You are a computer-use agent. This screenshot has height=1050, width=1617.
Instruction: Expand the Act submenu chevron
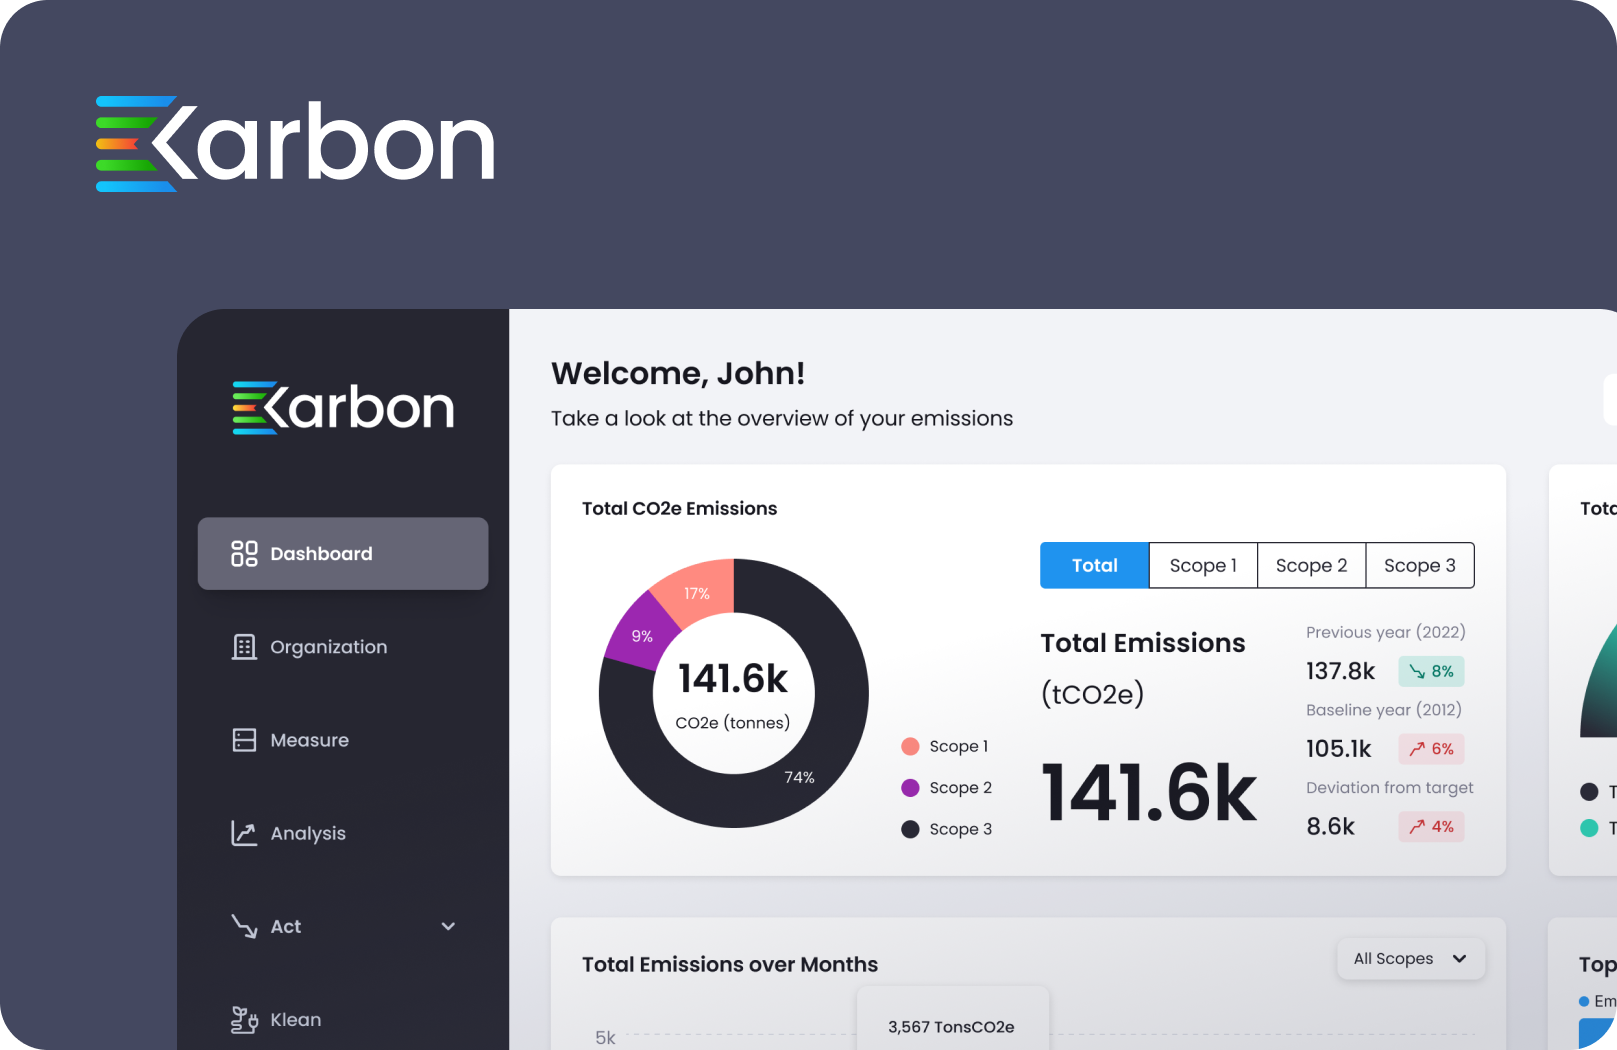(448, 926)
